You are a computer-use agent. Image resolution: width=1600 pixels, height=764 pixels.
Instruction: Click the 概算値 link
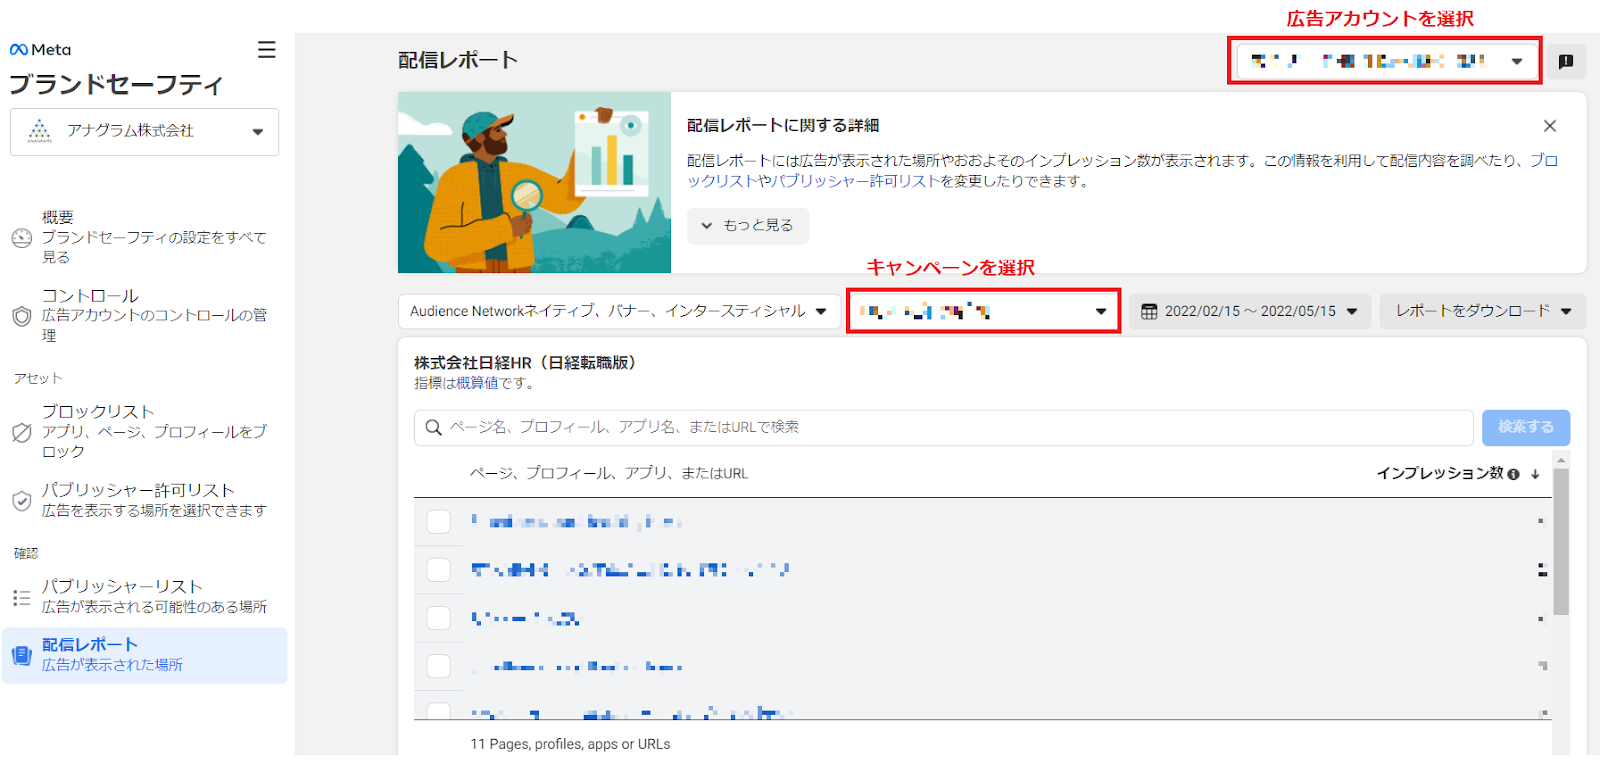pyautogui.click(x=477, y=383)
